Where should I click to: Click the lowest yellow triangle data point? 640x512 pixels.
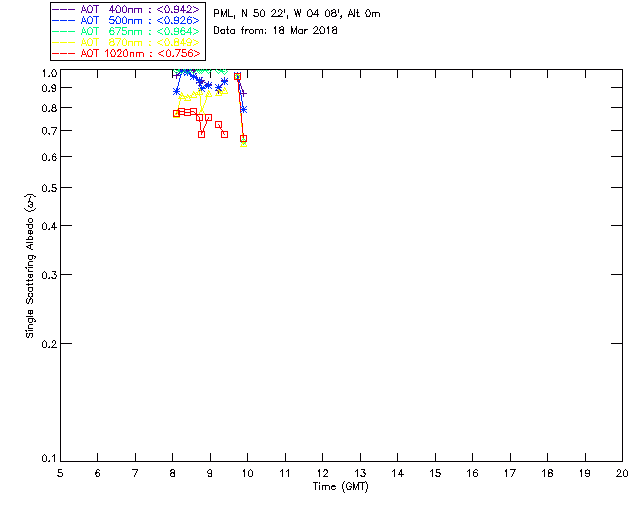click(x=244, y=143)
